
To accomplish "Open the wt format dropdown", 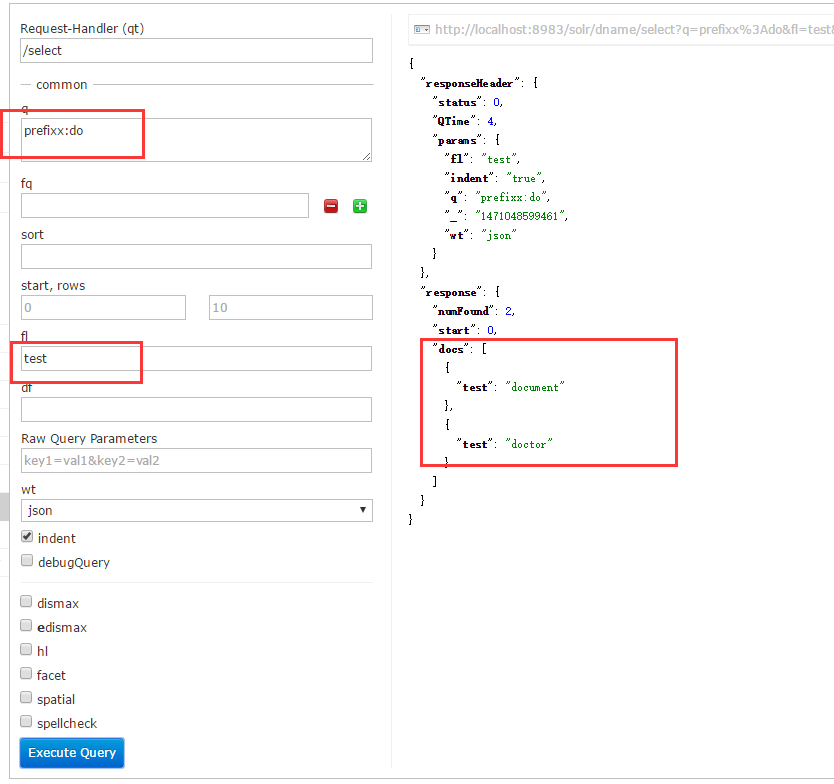I will coord(196,510).
